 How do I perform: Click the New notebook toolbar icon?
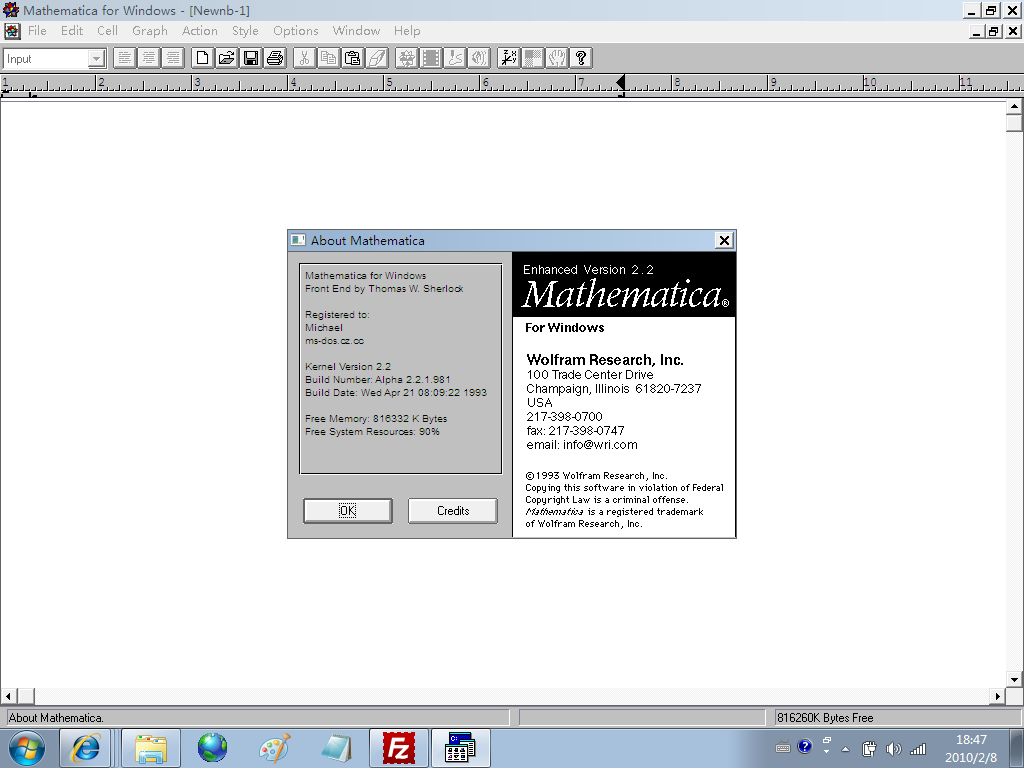(202, 58)
